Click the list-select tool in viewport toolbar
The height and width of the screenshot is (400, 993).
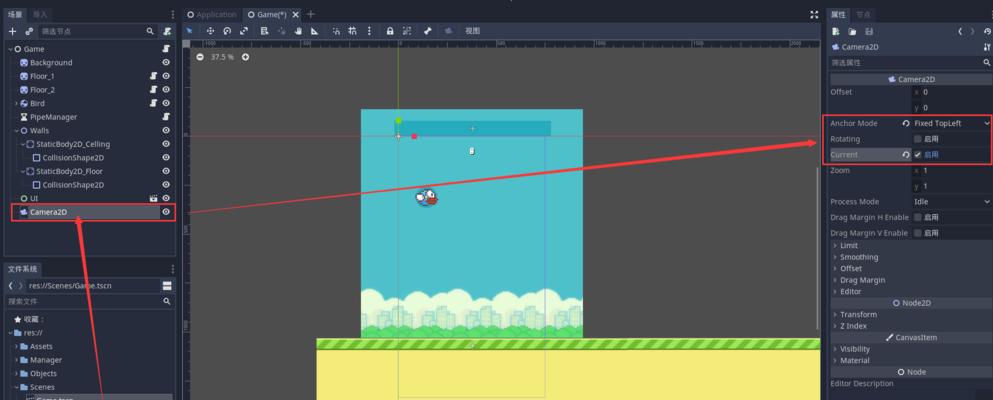264,31
